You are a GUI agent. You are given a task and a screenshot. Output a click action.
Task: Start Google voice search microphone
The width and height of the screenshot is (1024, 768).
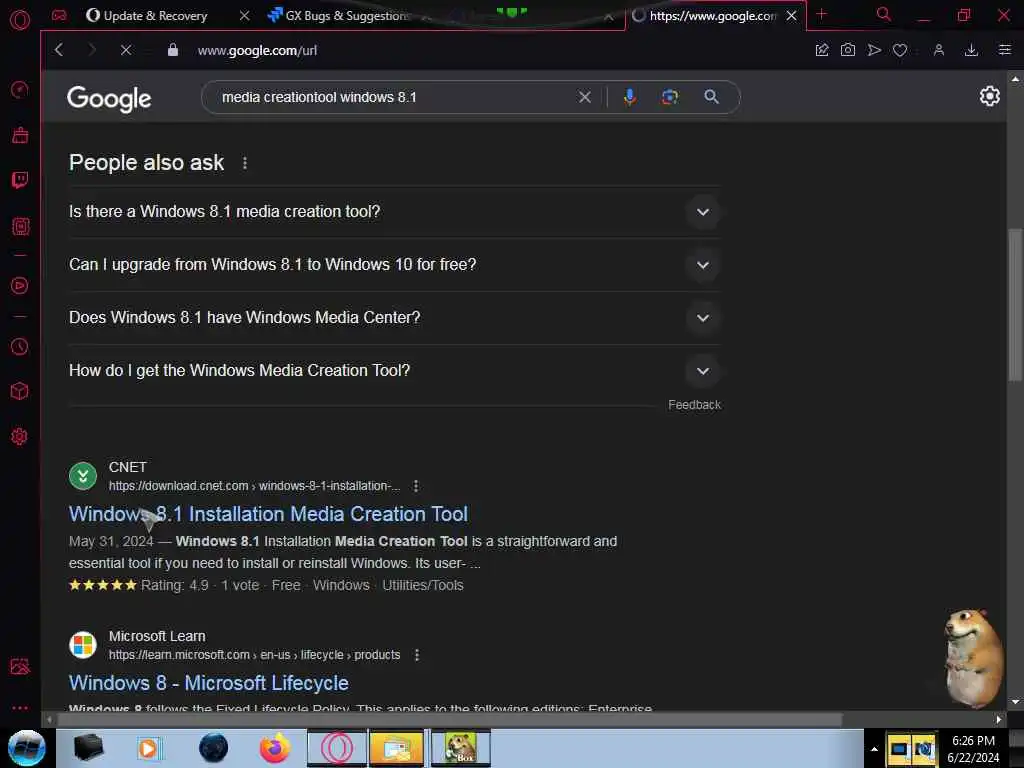[630, 97]
